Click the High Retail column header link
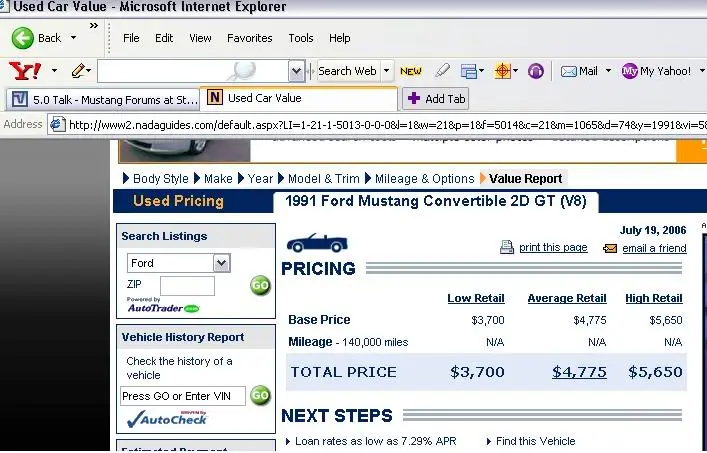 click(x=654, y=298)
